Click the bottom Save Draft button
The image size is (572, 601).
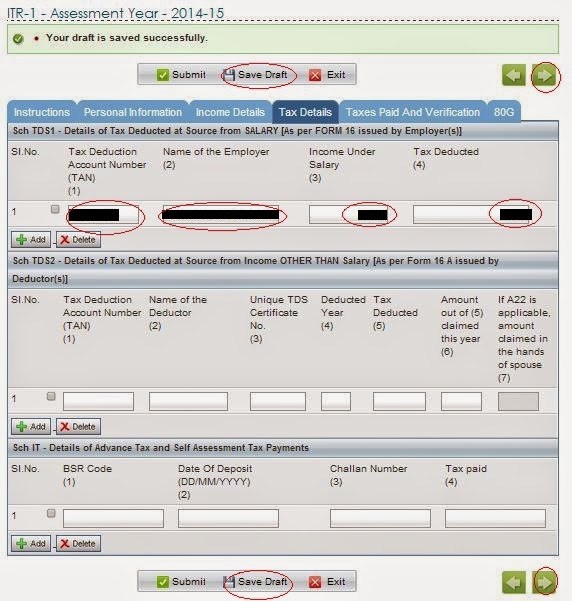click(x=255, y=582)
